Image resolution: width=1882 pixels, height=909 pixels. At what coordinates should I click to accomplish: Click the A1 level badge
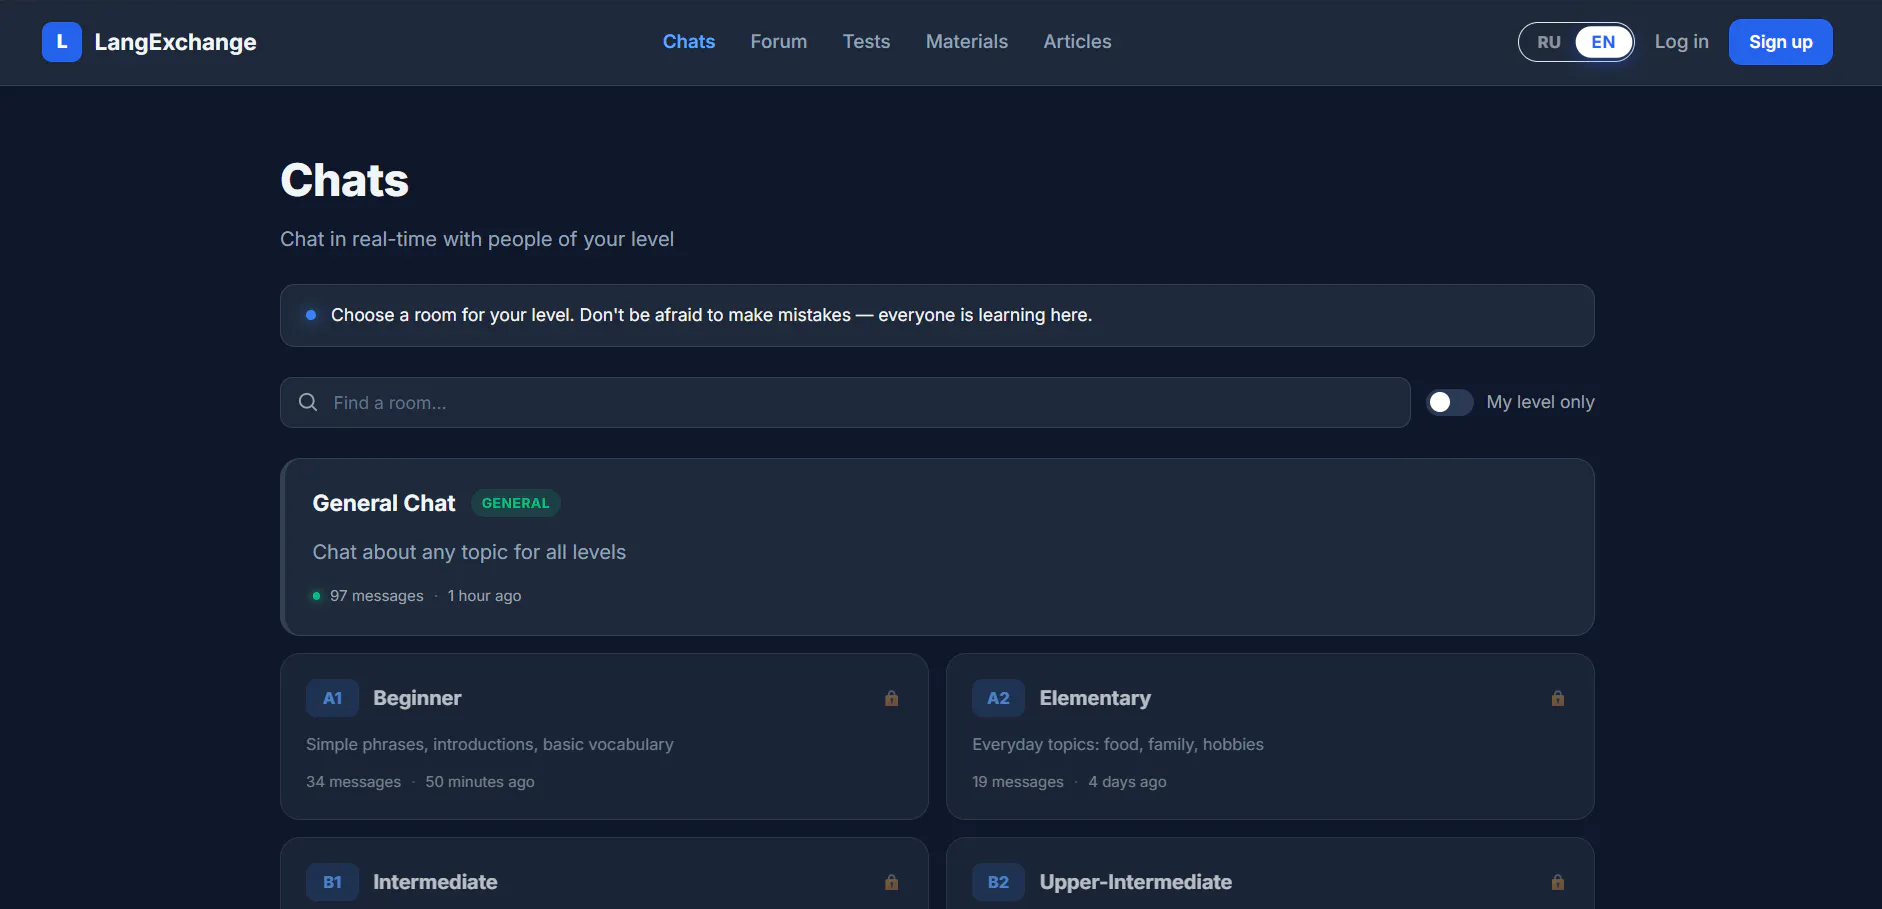(x=333, y=698)
